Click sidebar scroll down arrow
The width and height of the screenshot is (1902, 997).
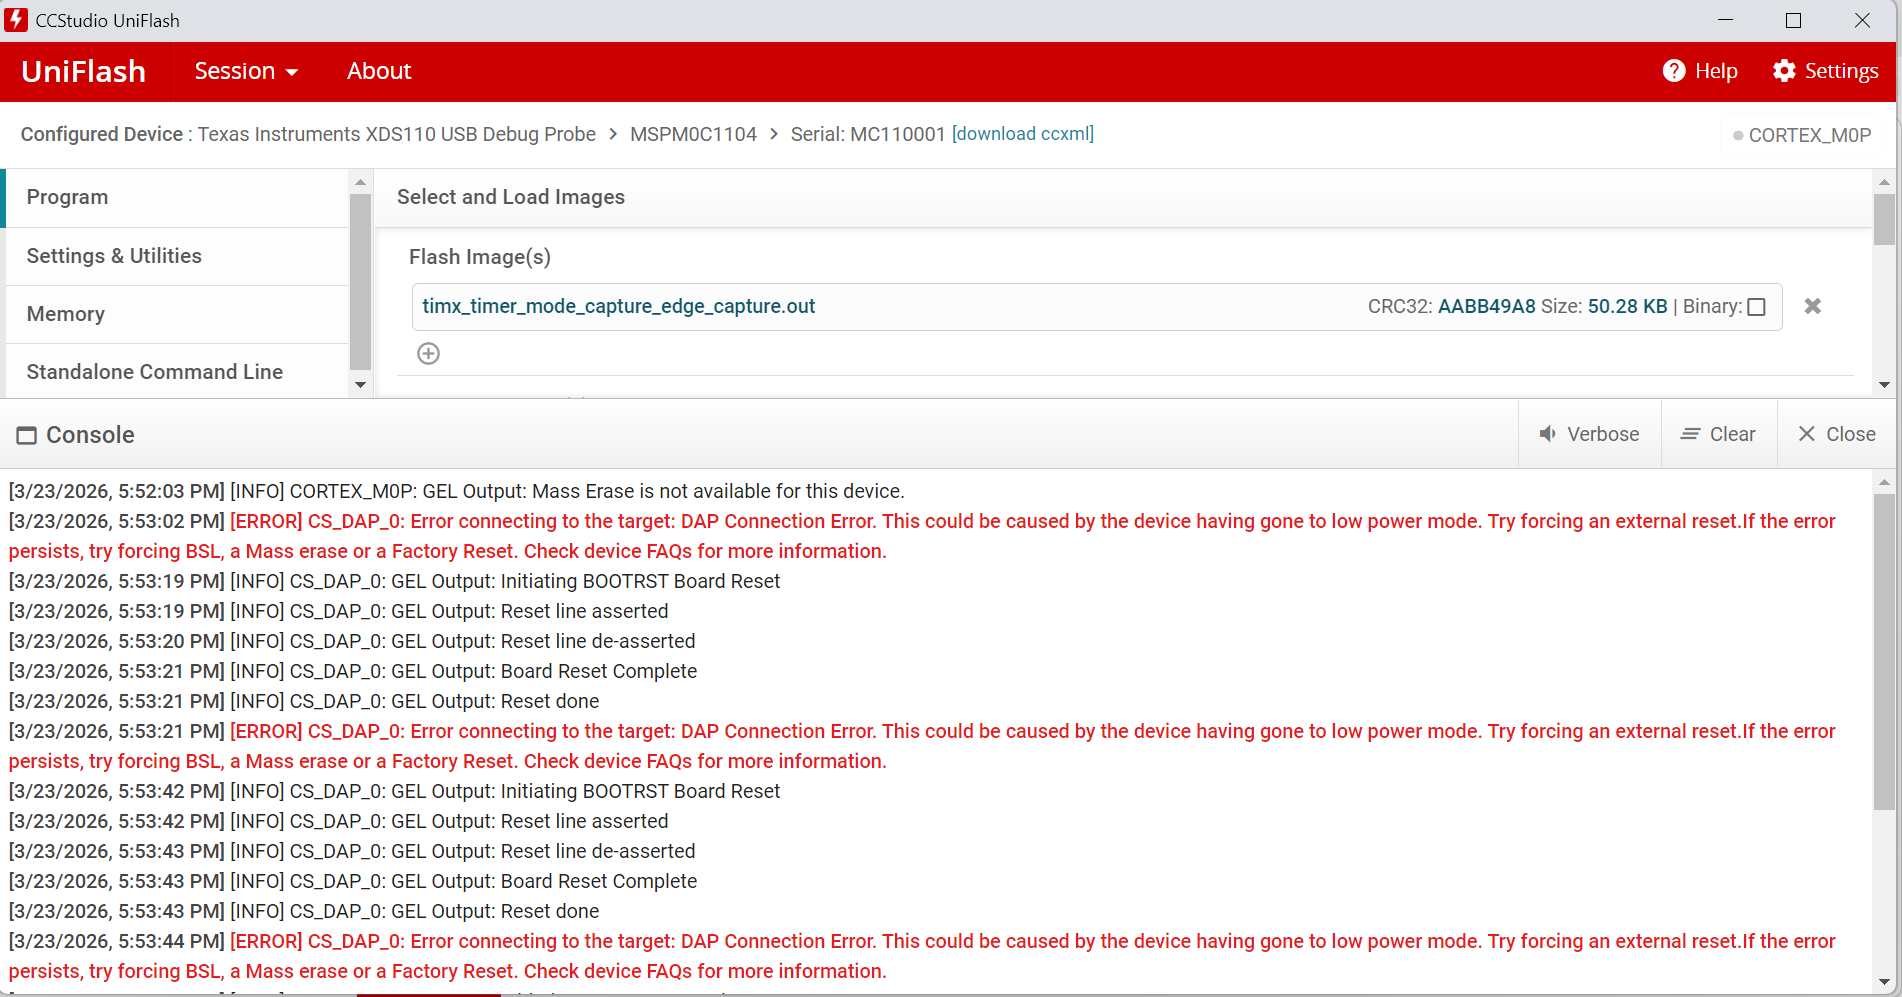pos(360,385)
